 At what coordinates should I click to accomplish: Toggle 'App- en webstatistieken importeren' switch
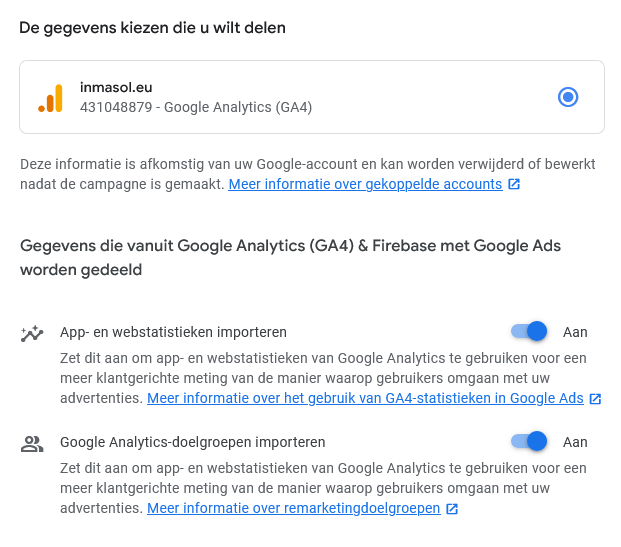coord(529,332)
